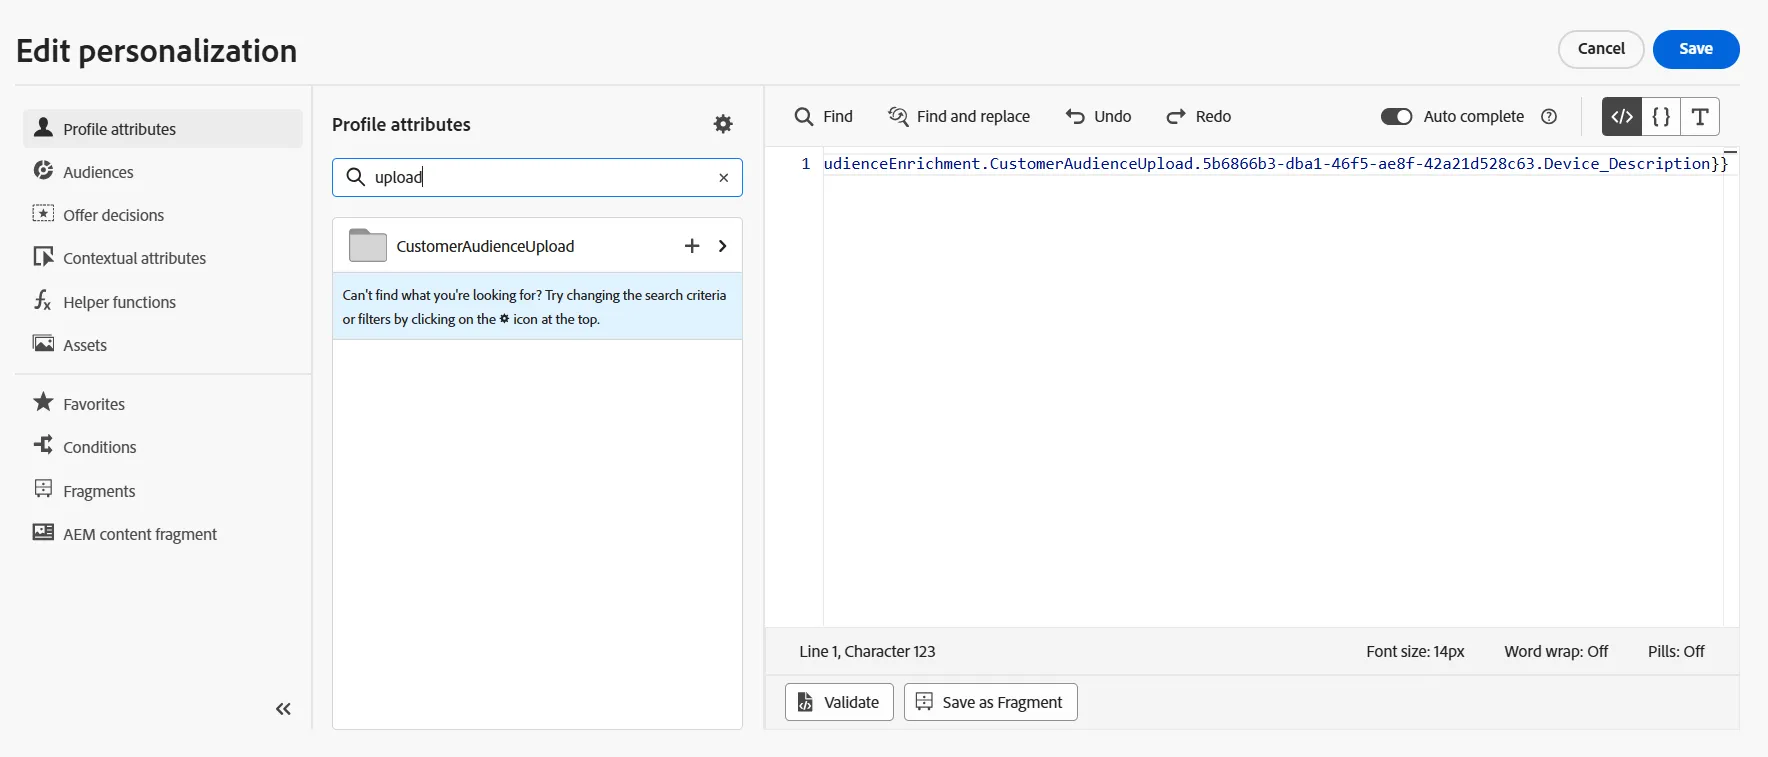This screenshot has width=1768, height=757.
Task: Redo the last edit
Action: [x=1198, y=117]
